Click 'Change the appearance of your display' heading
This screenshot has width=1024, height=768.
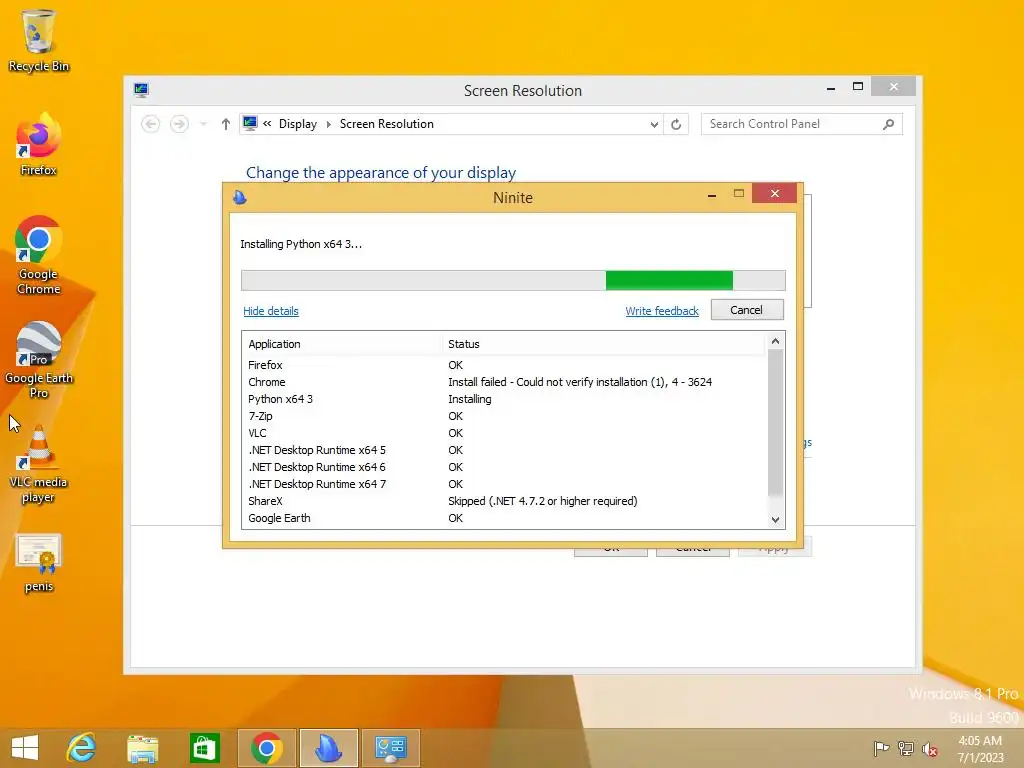[381, 173]
